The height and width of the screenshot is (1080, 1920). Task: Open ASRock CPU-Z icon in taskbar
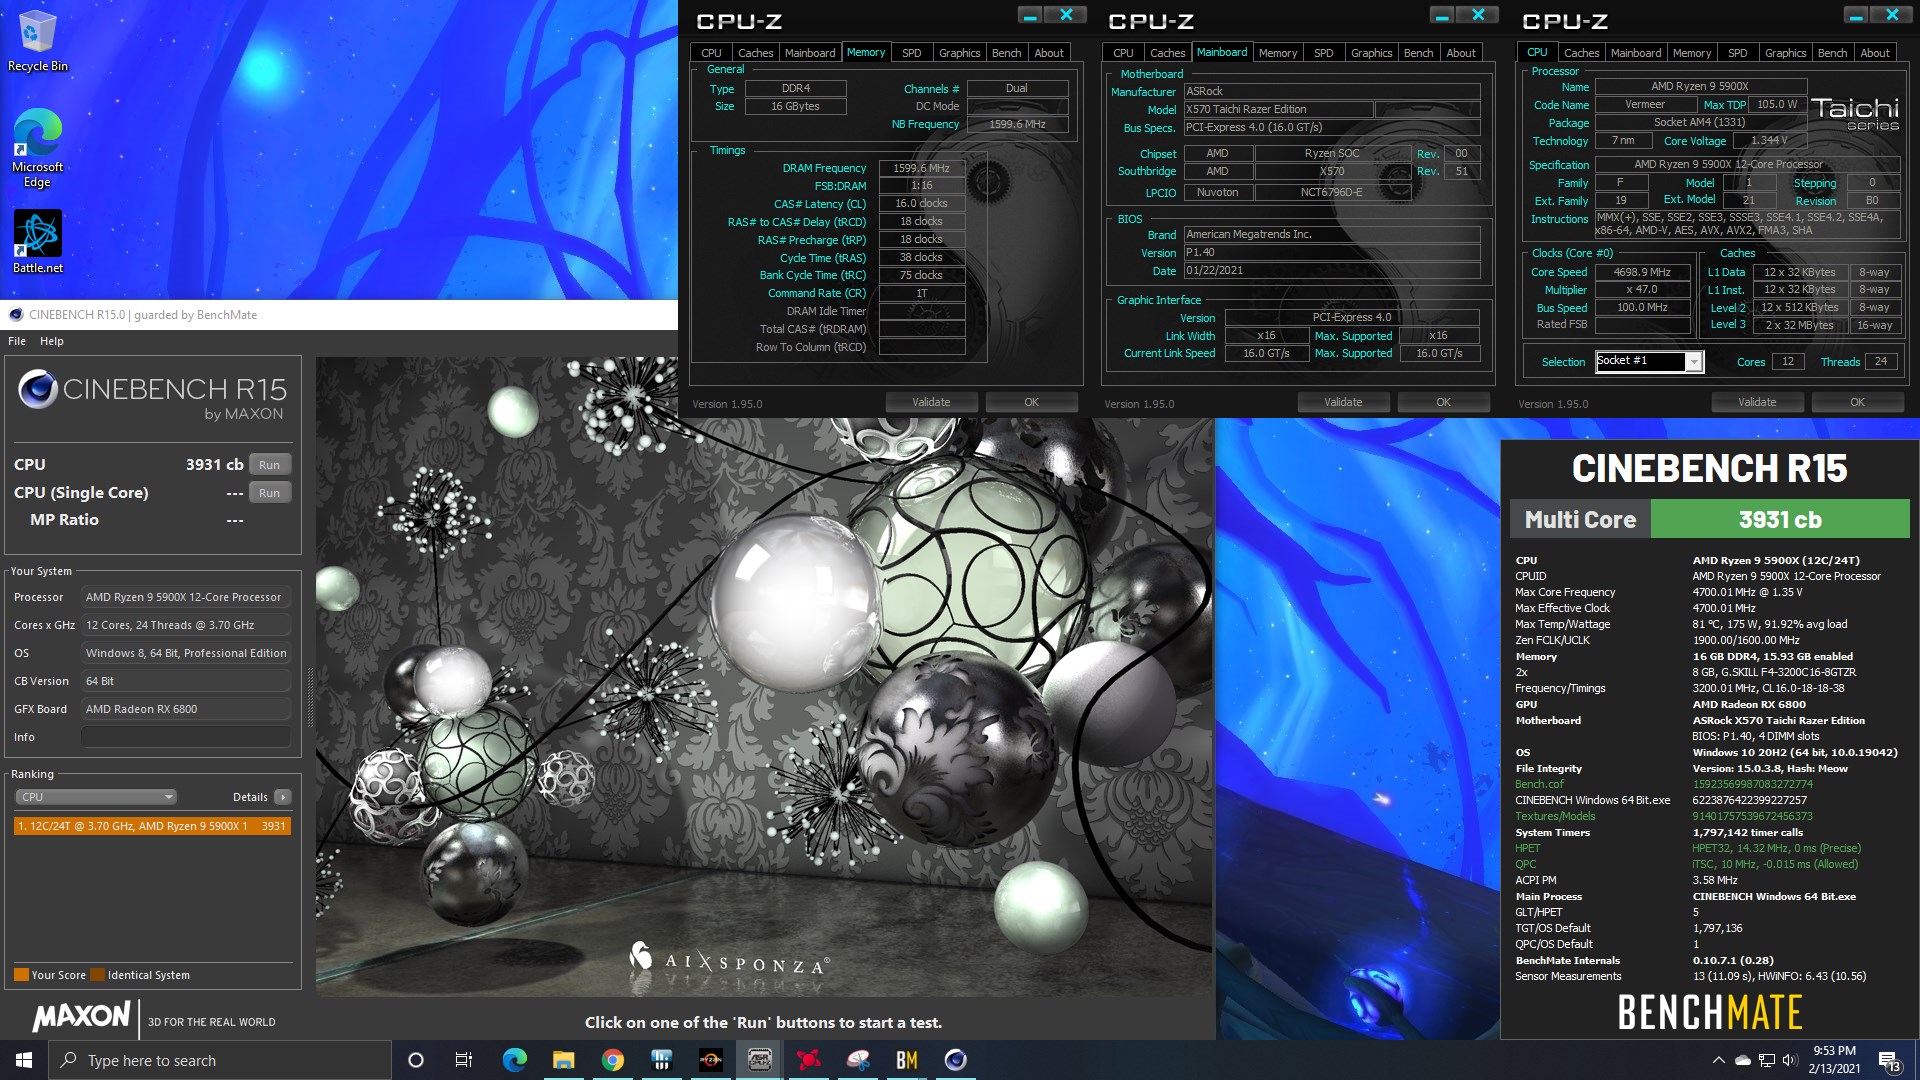pos(759,1060)
